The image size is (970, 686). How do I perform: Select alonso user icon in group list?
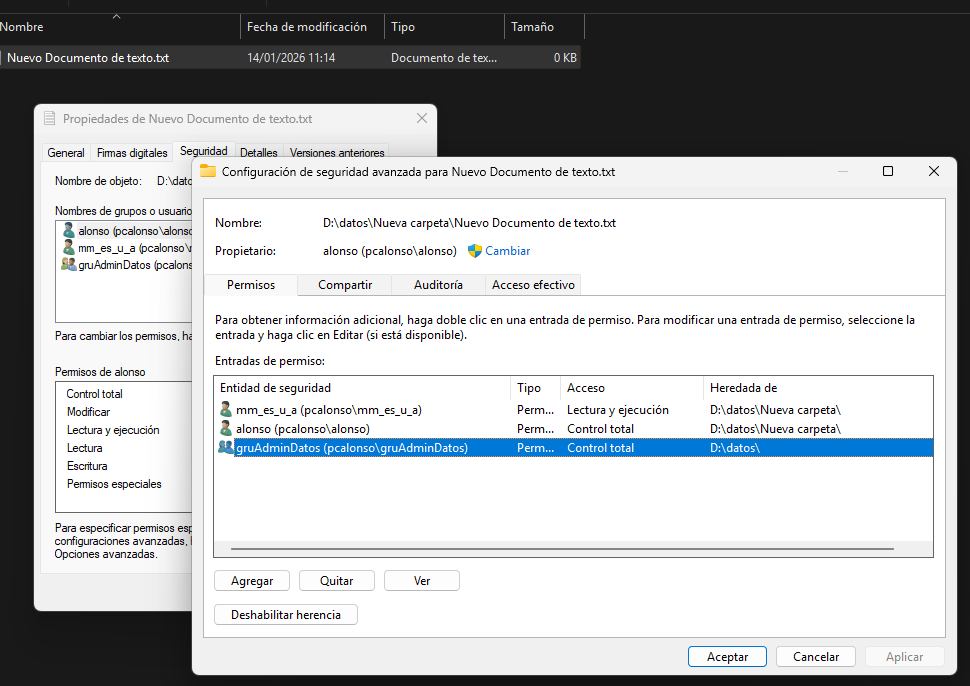[x=68, y=230]
